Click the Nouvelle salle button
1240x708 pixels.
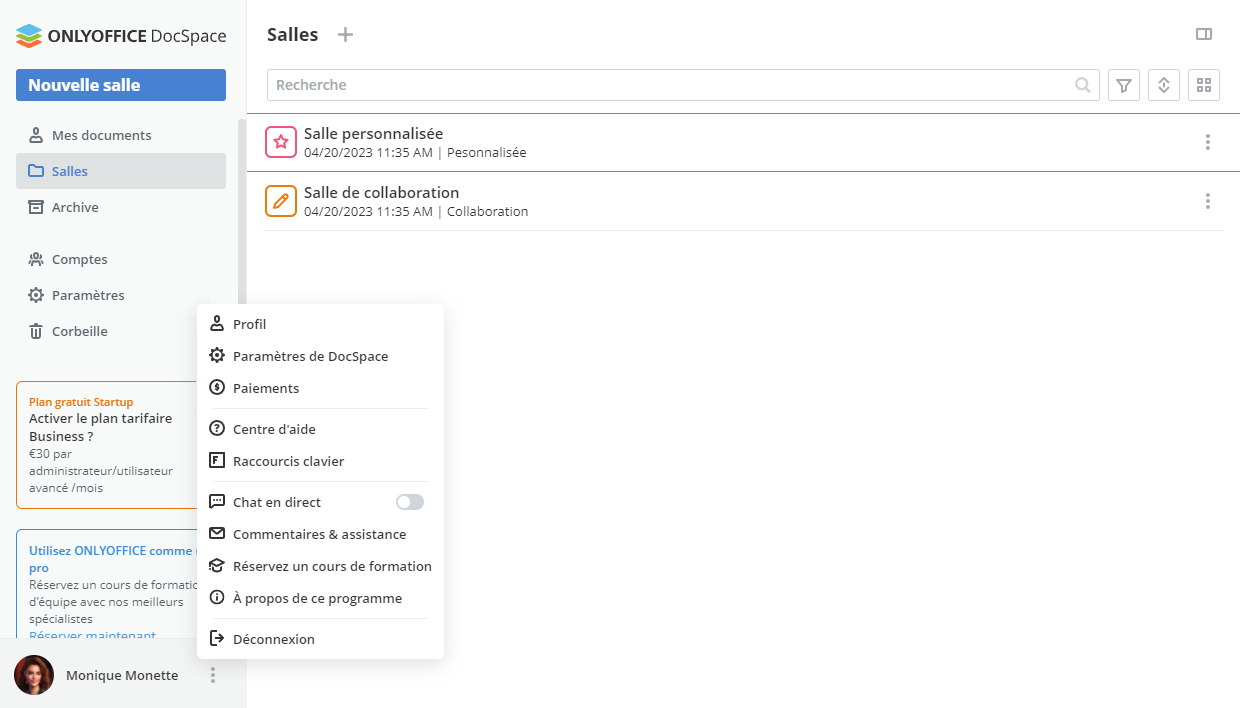pyautogui.click(x=121, y=85)
